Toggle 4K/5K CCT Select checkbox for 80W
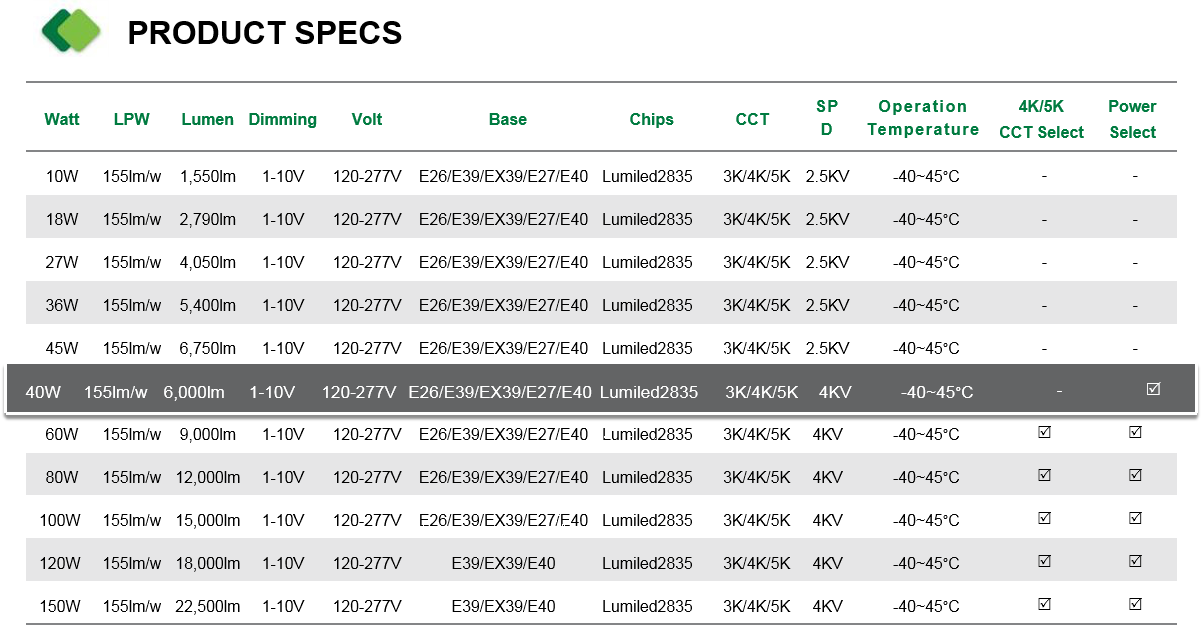The image size is (1203, 626). coord(1044,476)
